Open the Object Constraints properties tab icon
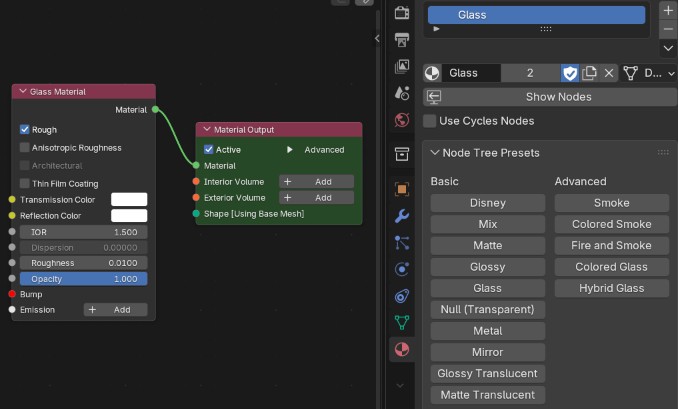The image size is (678, 409). (x=402, y=296)
